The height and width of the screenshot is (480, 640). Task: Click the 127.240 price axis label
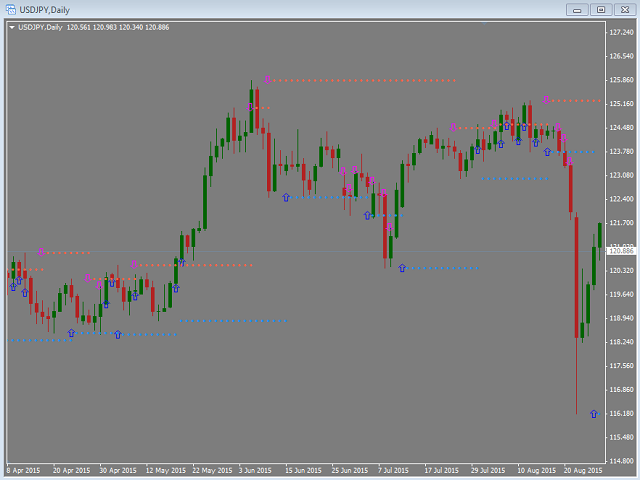[x=621, y=32]
